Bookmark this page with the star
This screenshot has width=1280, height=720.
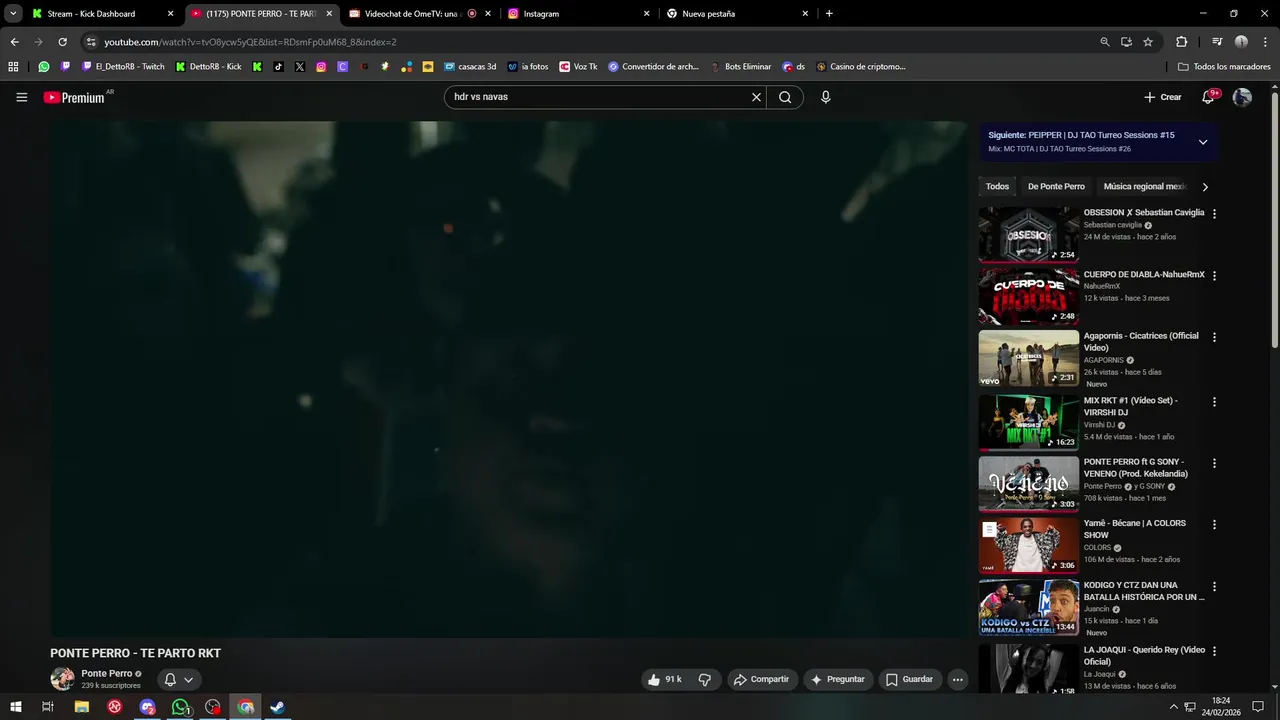coord(1148,42)
